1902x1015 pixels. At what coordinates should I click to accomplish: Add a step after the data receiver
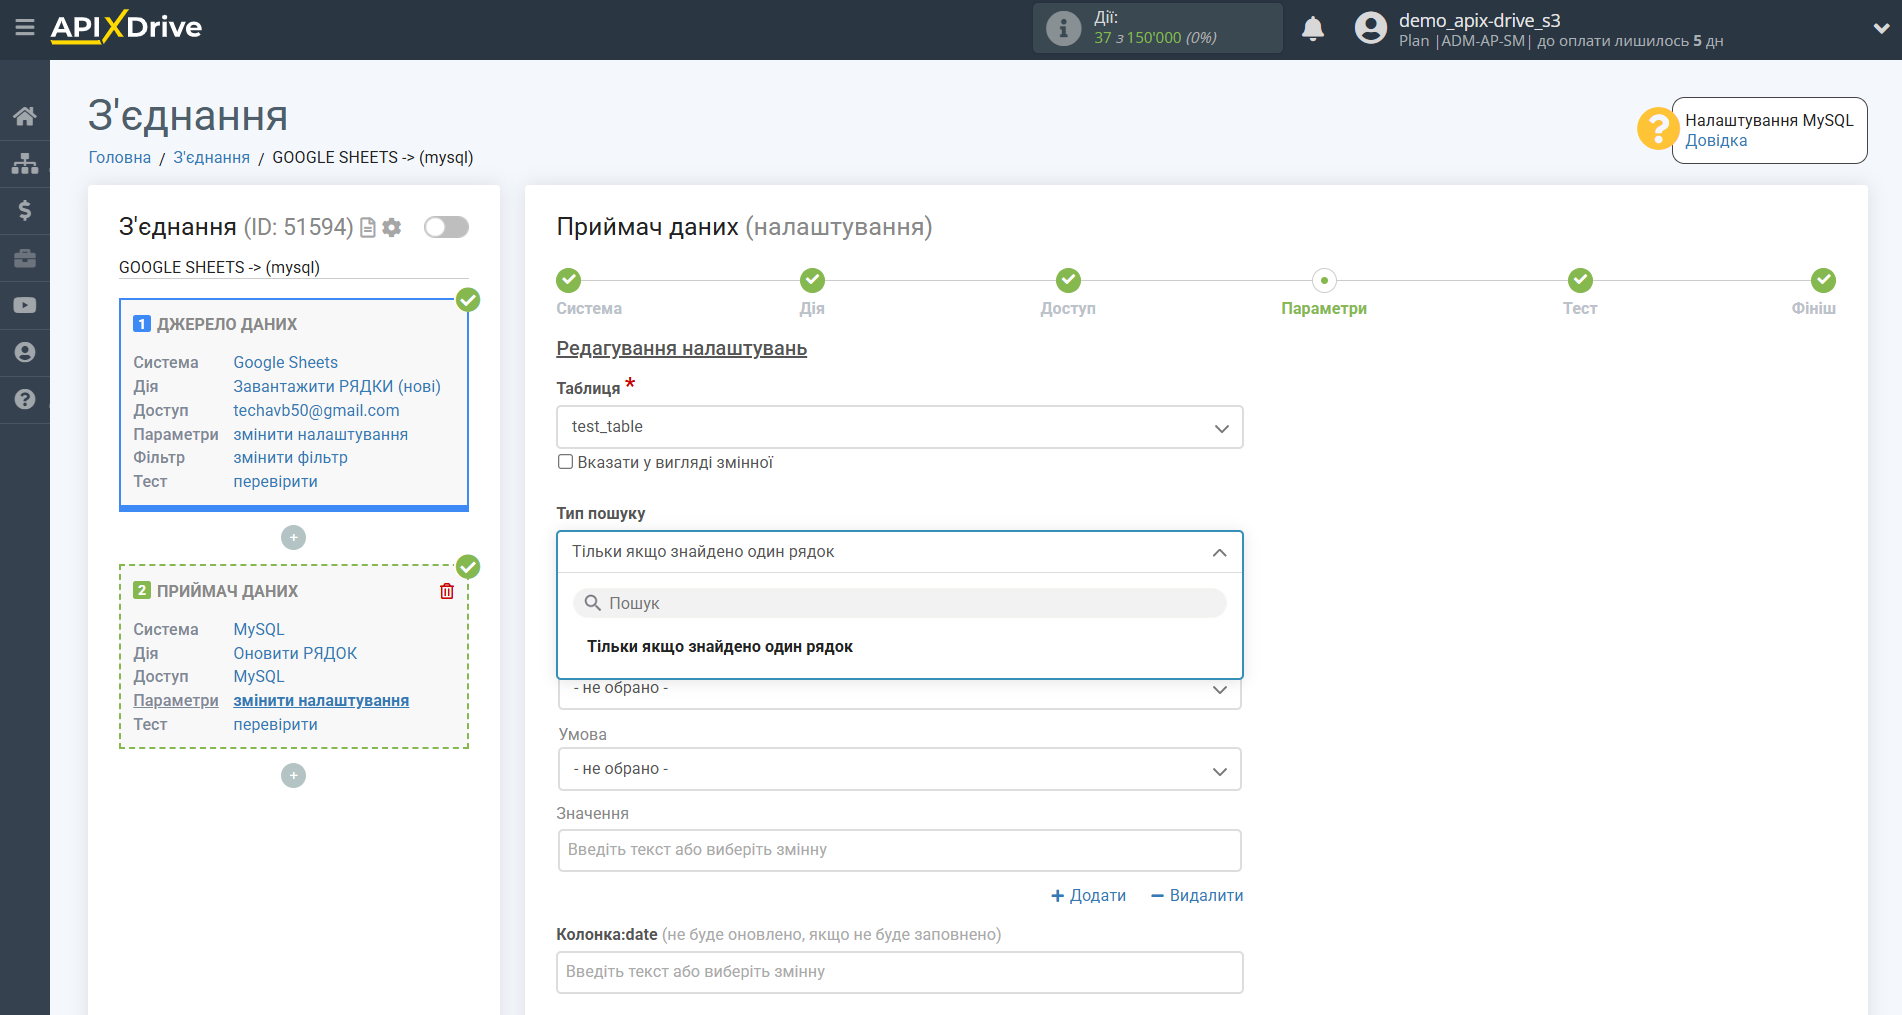click(x=293, y=776)
